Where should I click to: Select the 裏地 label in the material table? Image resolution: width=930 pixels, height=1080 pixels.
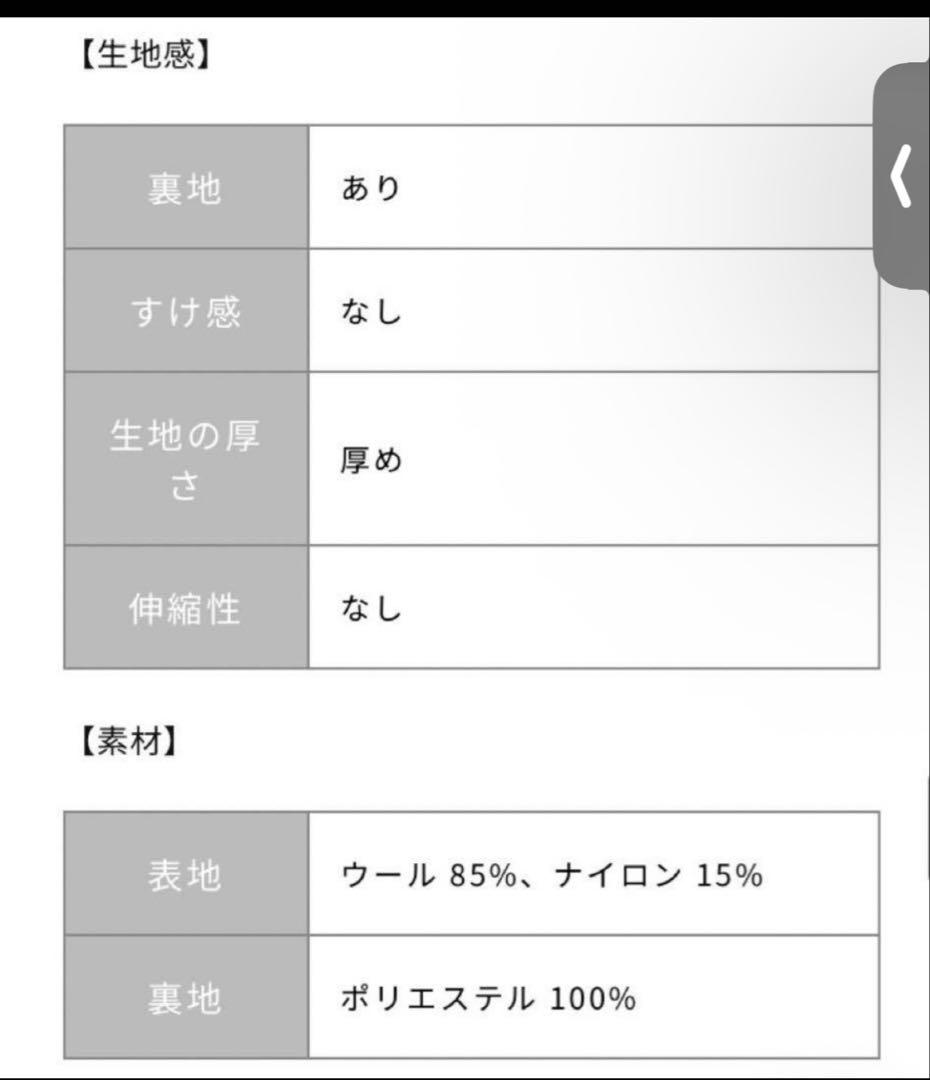click(x=187, y=998)
